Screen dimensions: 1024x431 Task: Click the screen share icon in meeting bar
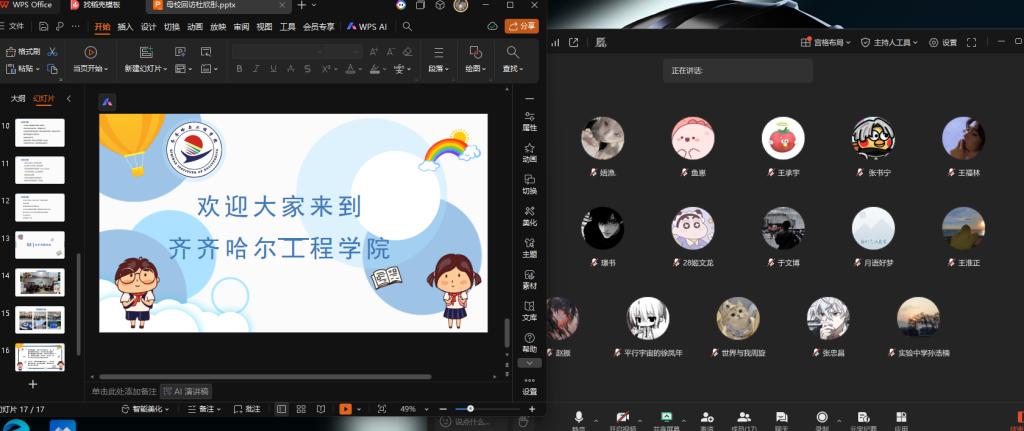[665, 417]
